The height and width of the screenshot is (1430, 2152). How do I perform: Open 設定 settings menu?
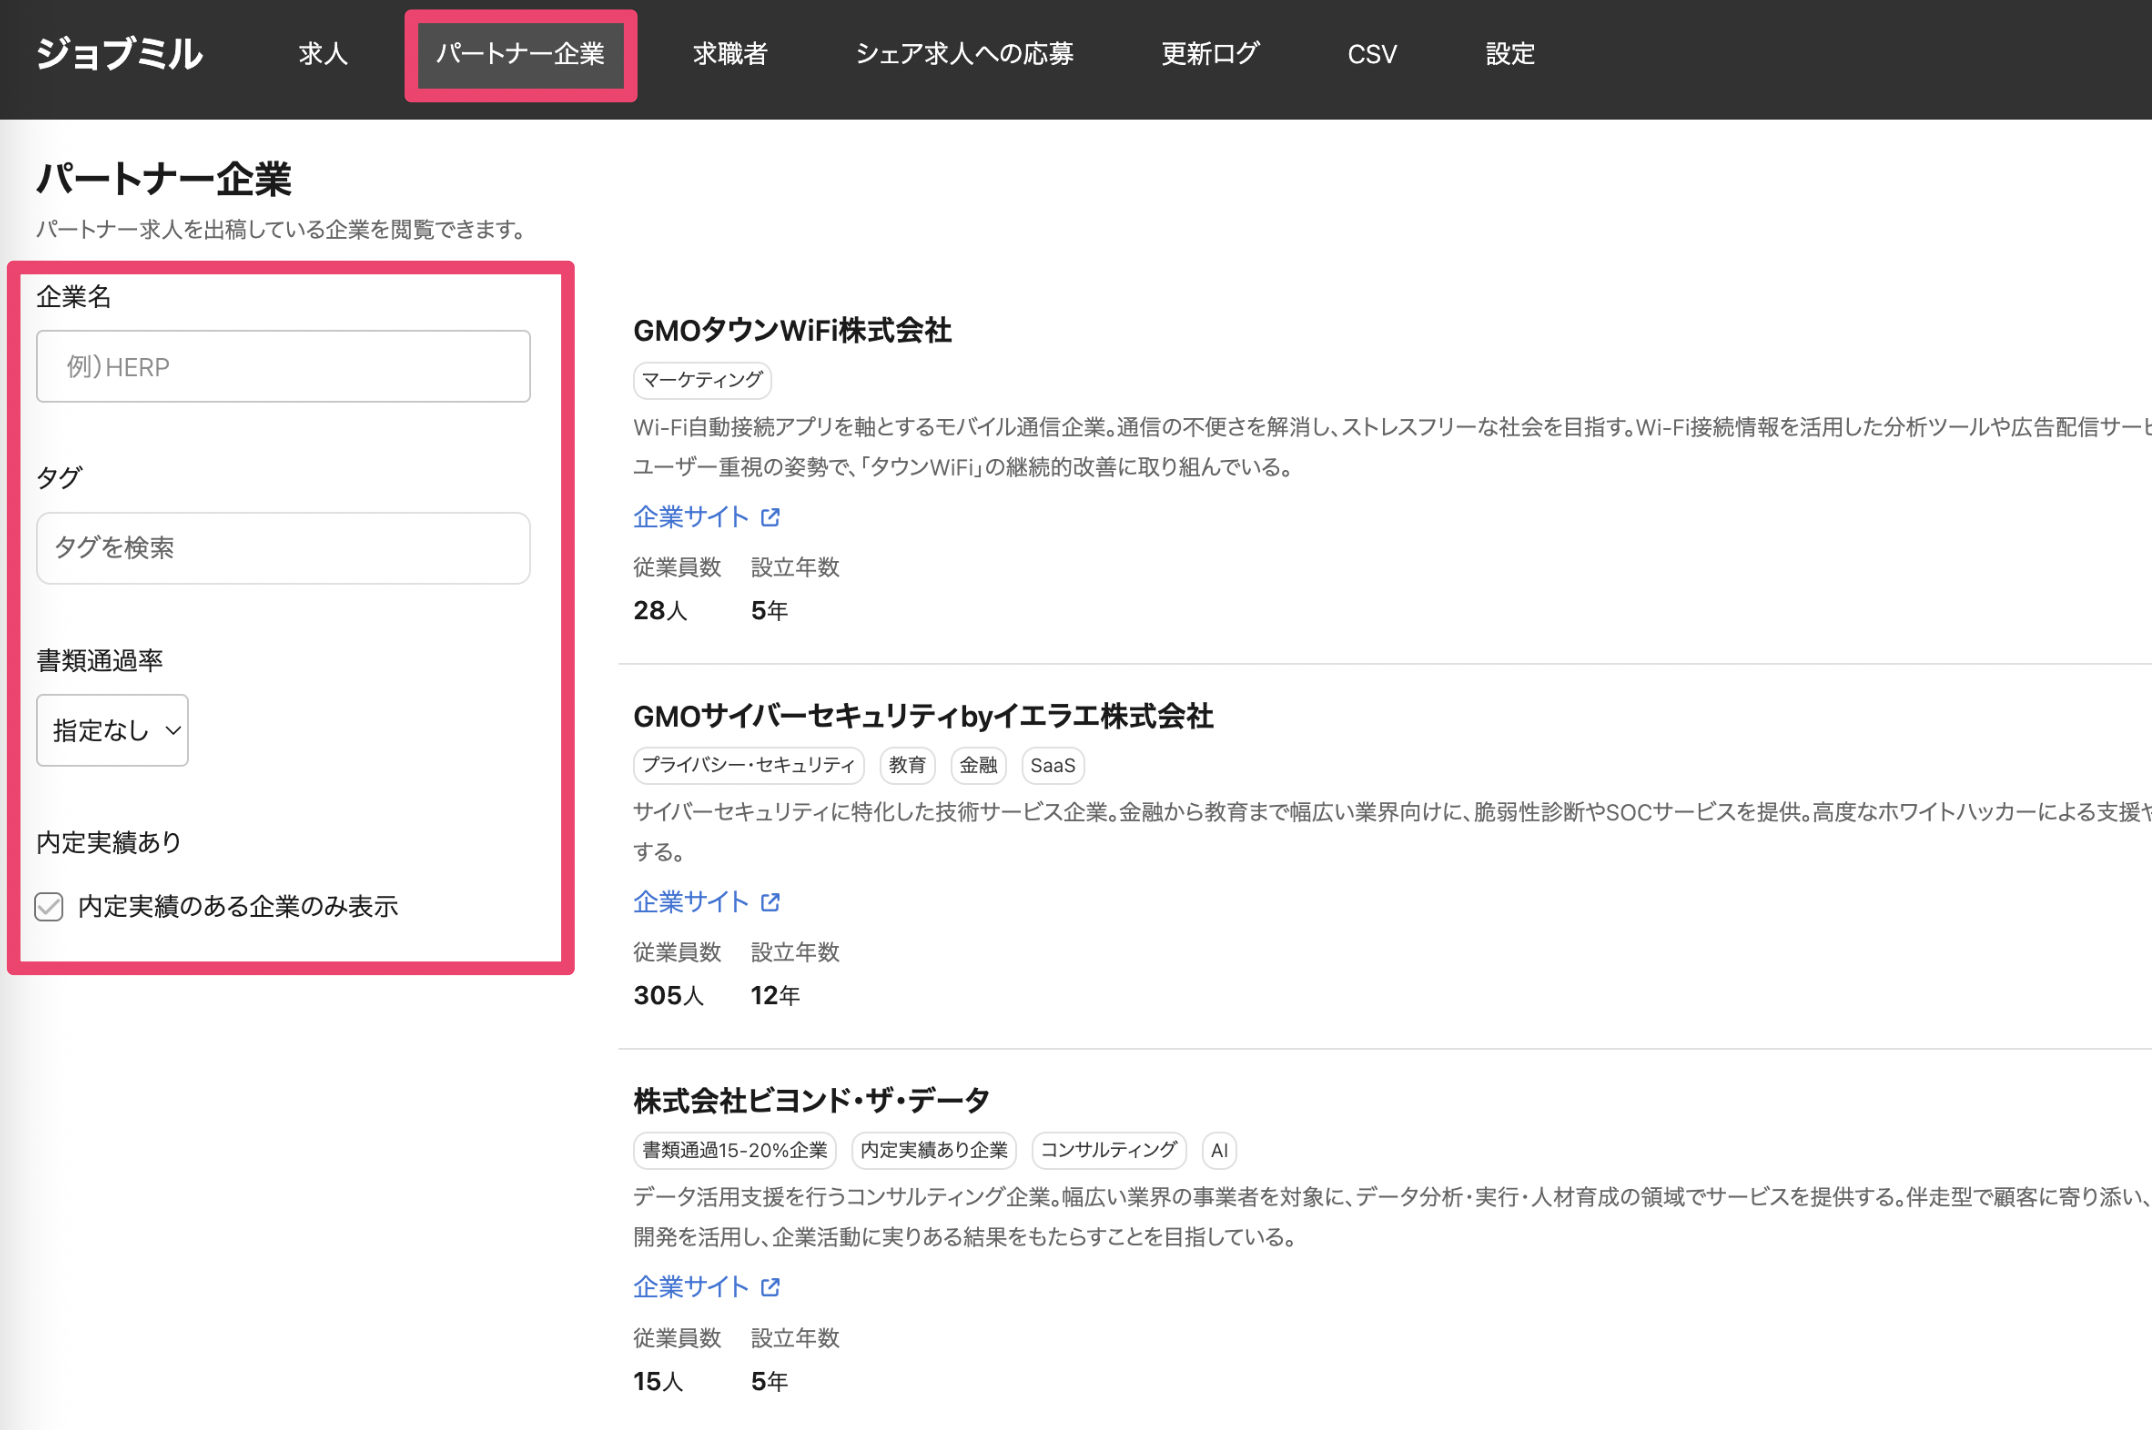tap(1509, 54)
